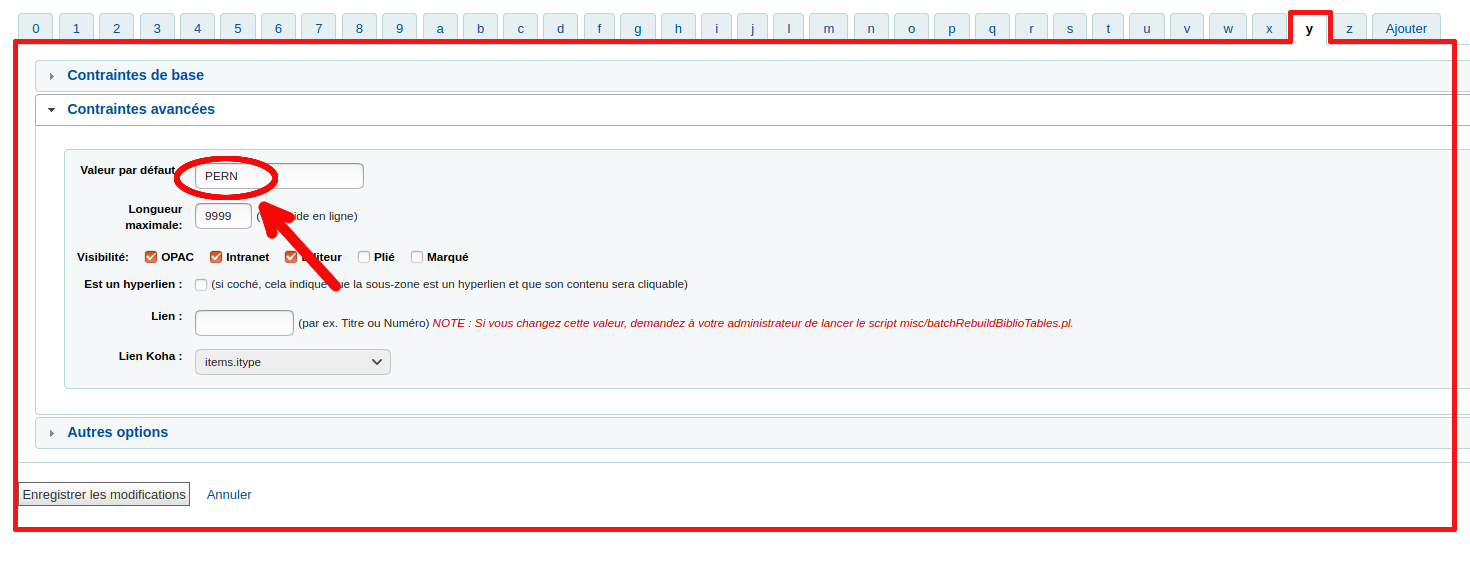Select subfield tab 6
Image resolution: width=1470 pixels, height=564 pixels.
click(x=278, y=28)
